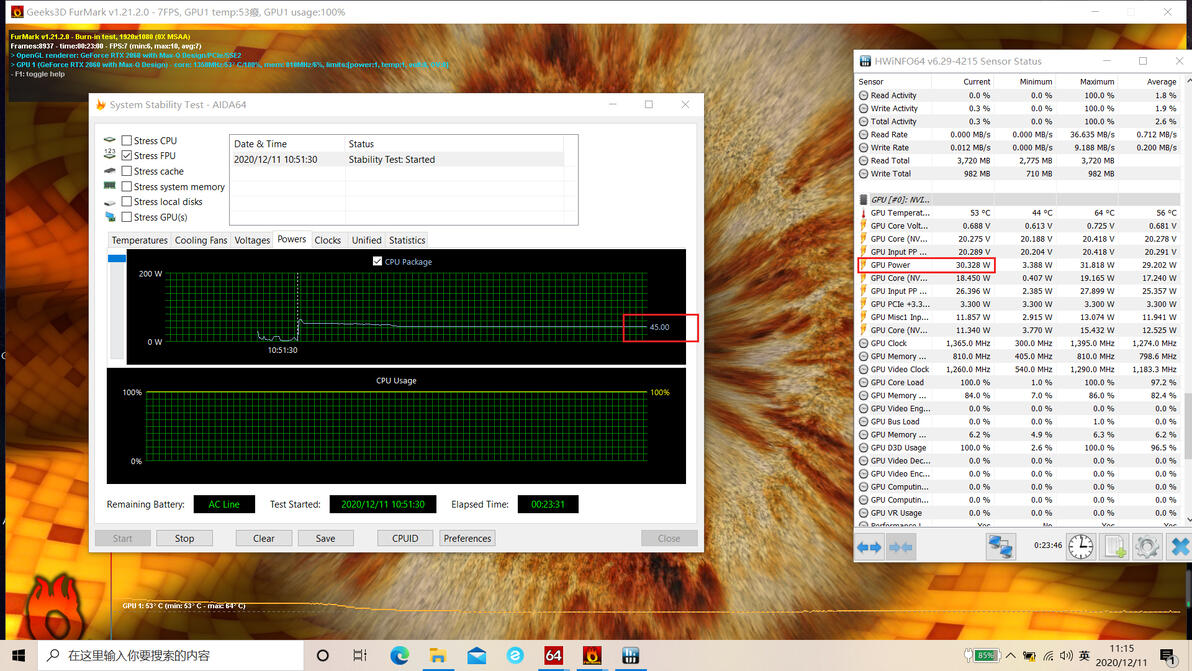Viewport: 1192px width, 671px height.
Task: Open the volume speaker tray icon
Action: [x=1066, y=656]
